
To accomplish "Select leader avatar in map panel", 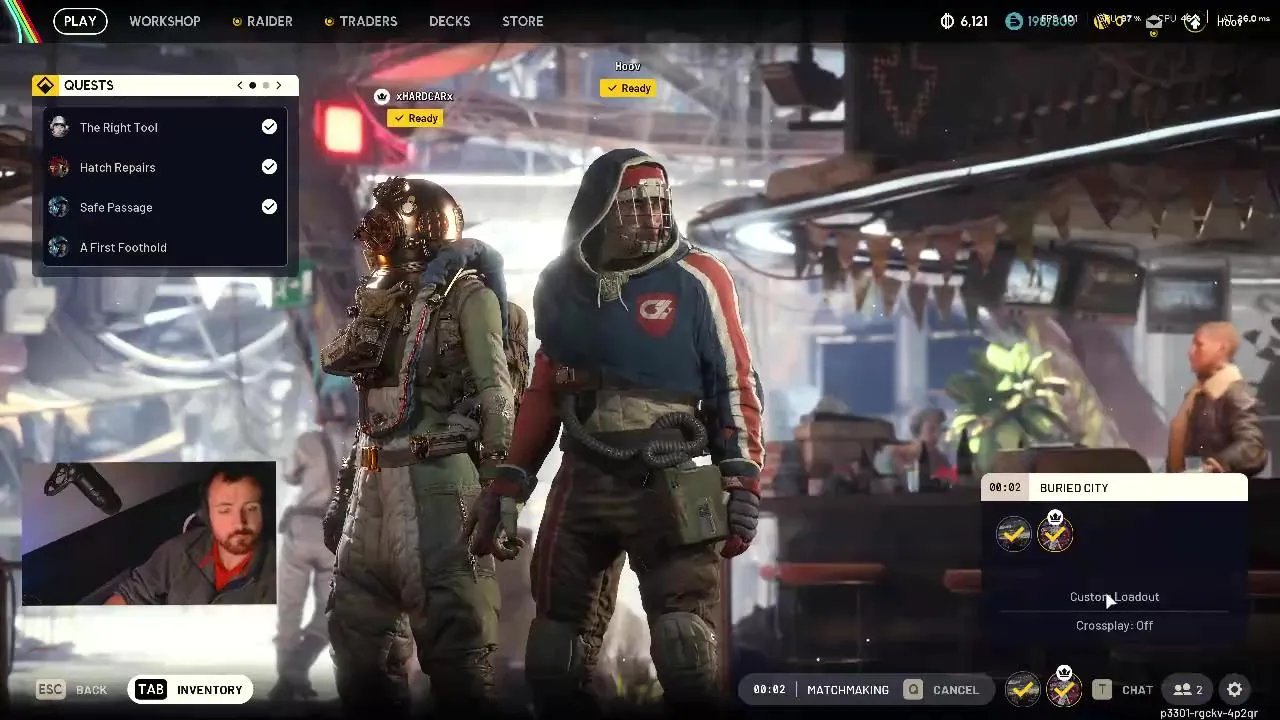I will click(1055, 532).
